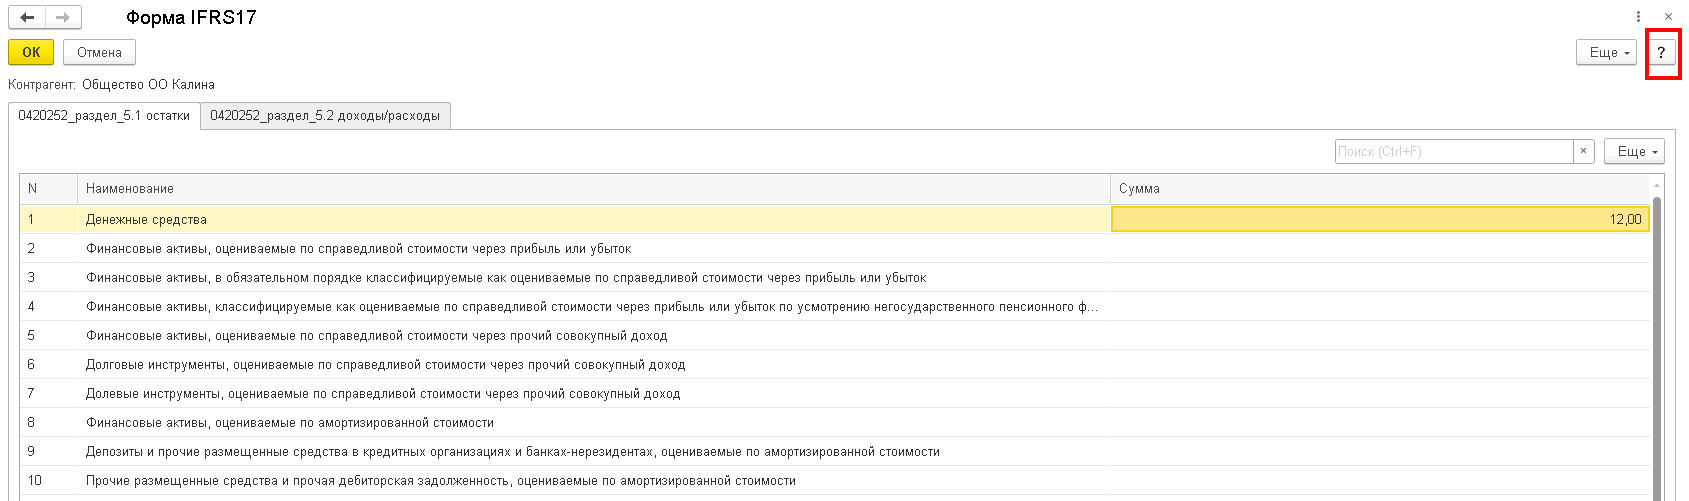The height and width of the screenshot is (501, 1689).
Task: Close the Форма IFRS17 window
Action: 1668,17
